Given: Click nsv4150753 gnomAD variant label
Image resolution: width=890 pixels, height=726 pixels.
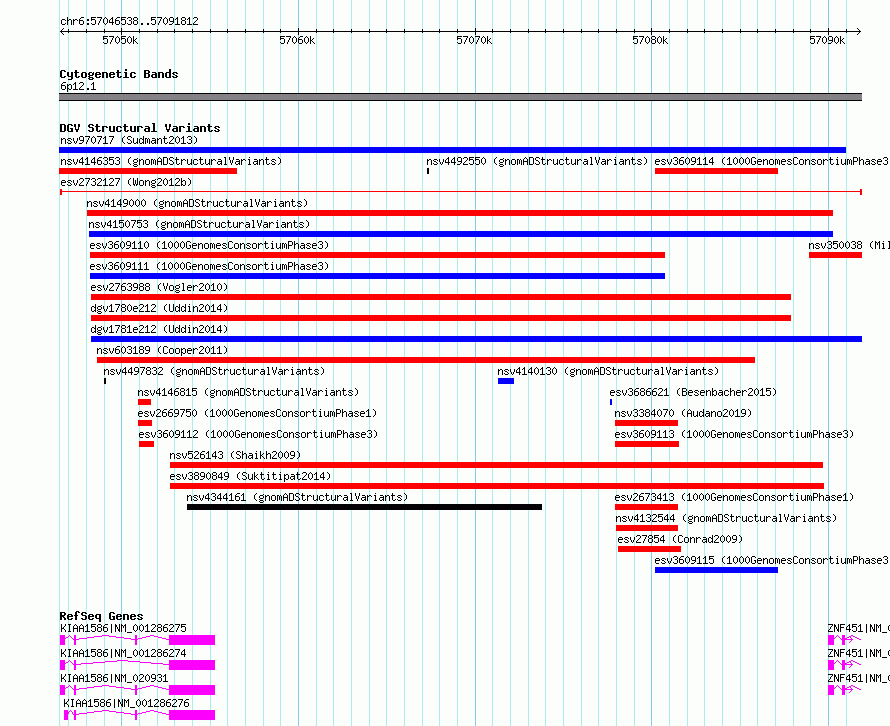Looking at the screenshot, I should (x=199, y=224).
